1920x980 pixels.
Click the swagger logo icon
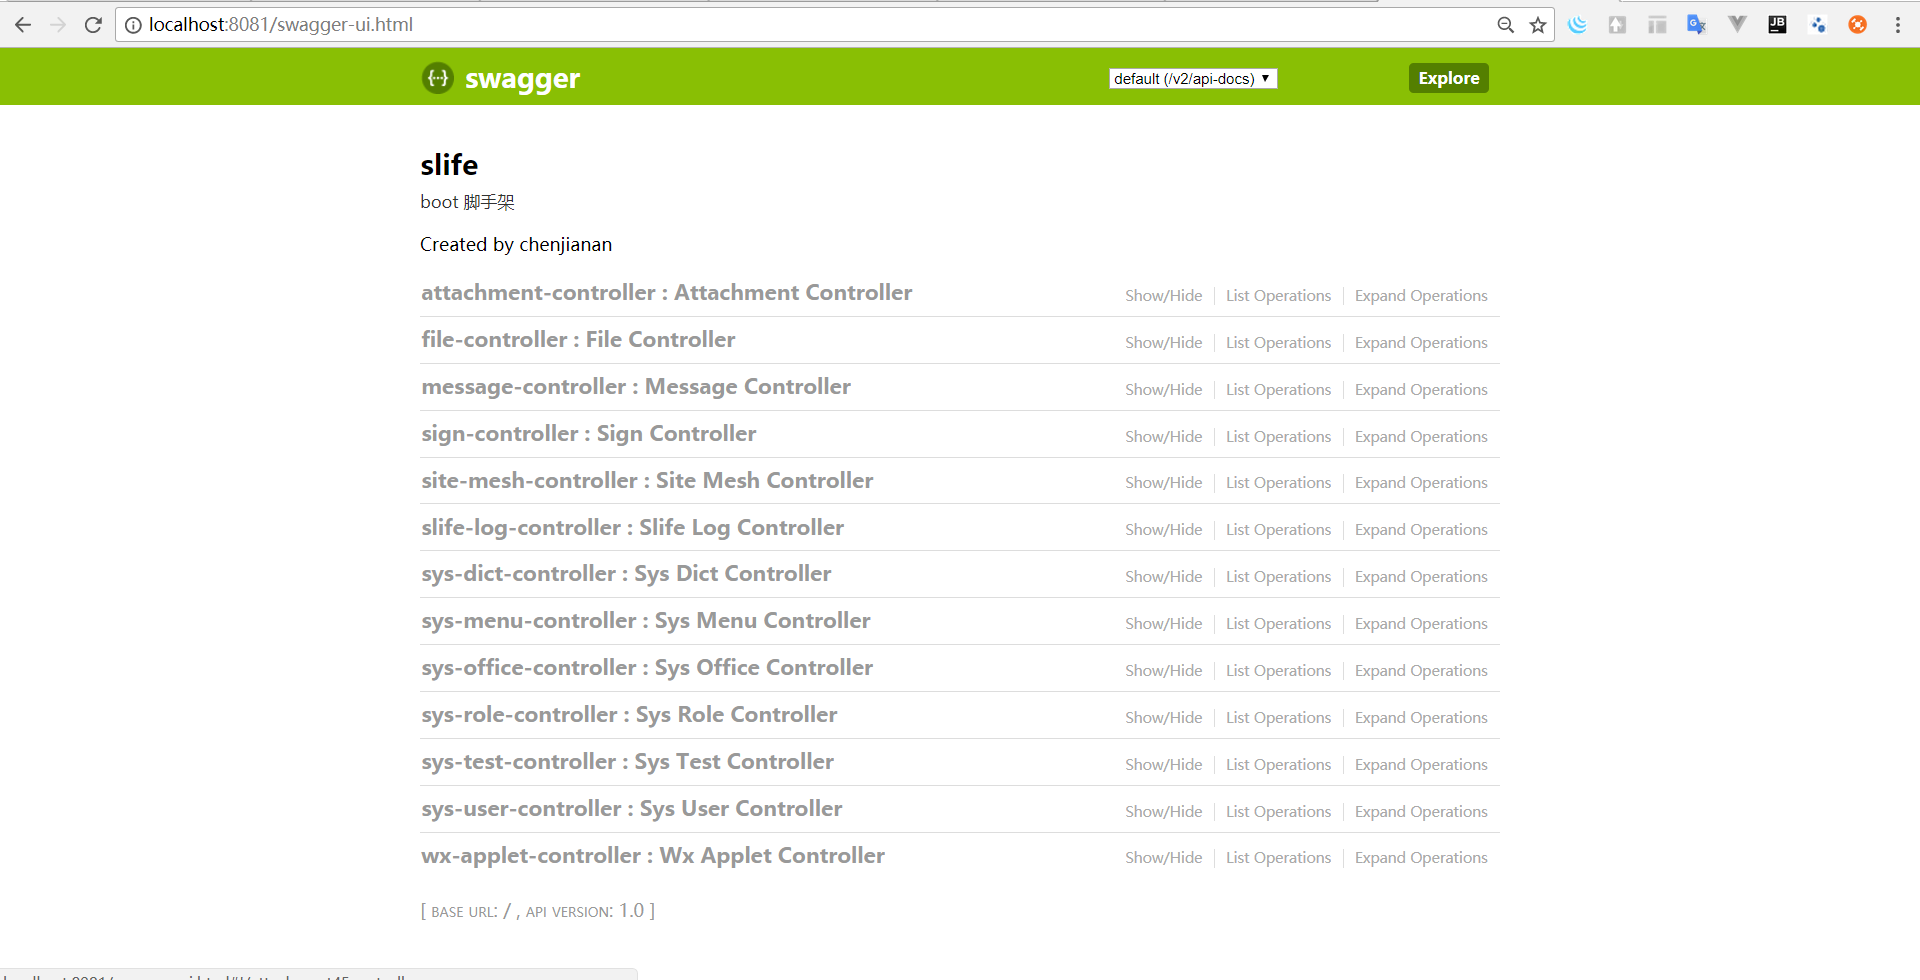point(437,77)
